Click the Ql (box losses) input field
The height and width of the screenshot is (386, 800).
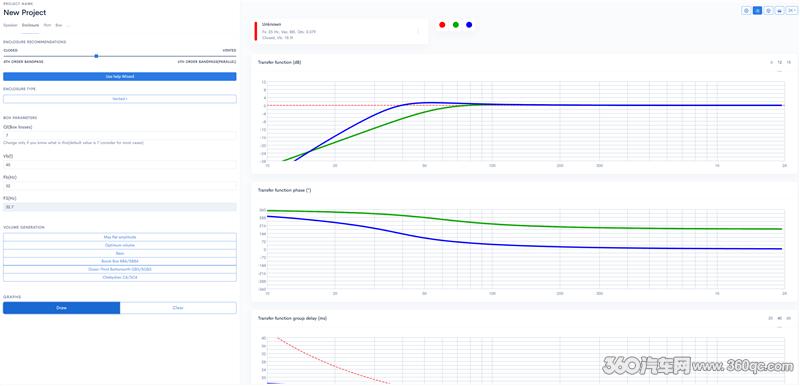coord(119,136)
